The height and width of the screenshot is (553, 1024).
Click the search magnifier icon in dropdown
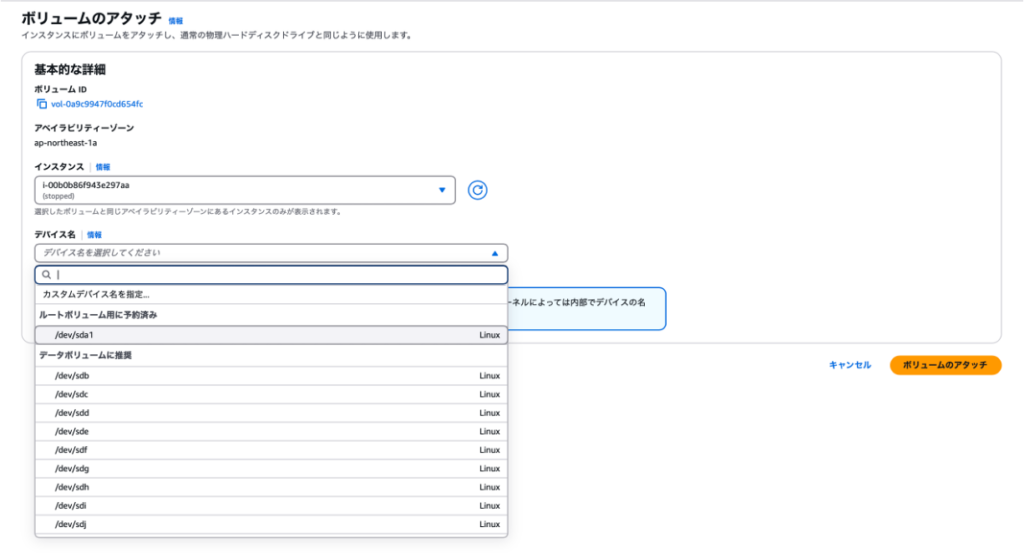coord(46,275)
